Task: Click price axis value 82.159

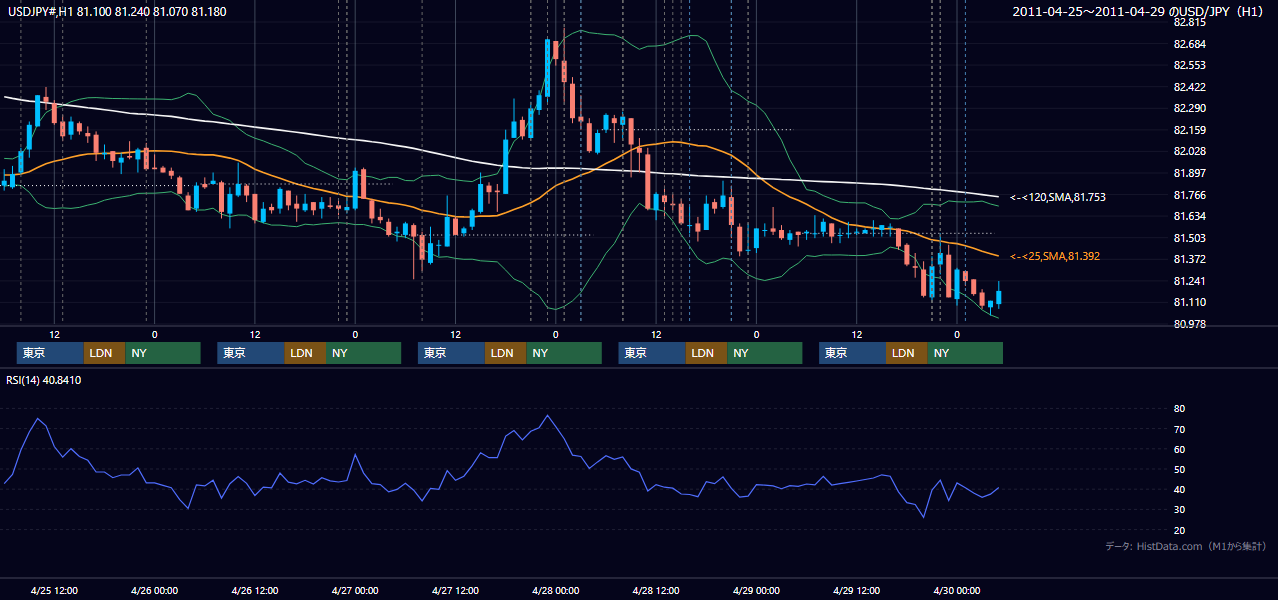Action: pos(1190,130)
